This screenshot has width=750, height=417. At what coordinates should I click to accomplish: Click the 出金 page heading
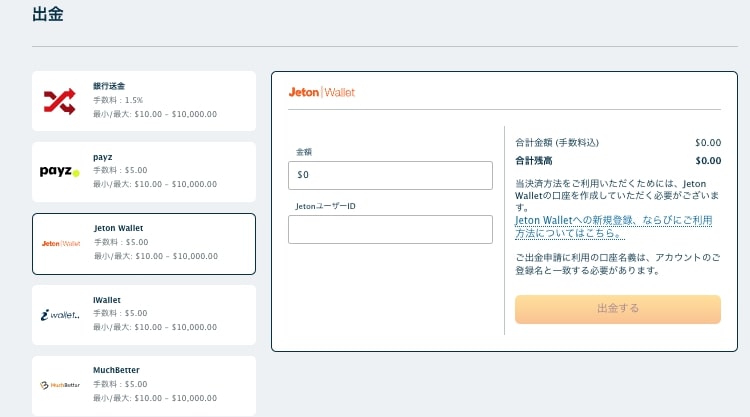[x=49, y=14]
